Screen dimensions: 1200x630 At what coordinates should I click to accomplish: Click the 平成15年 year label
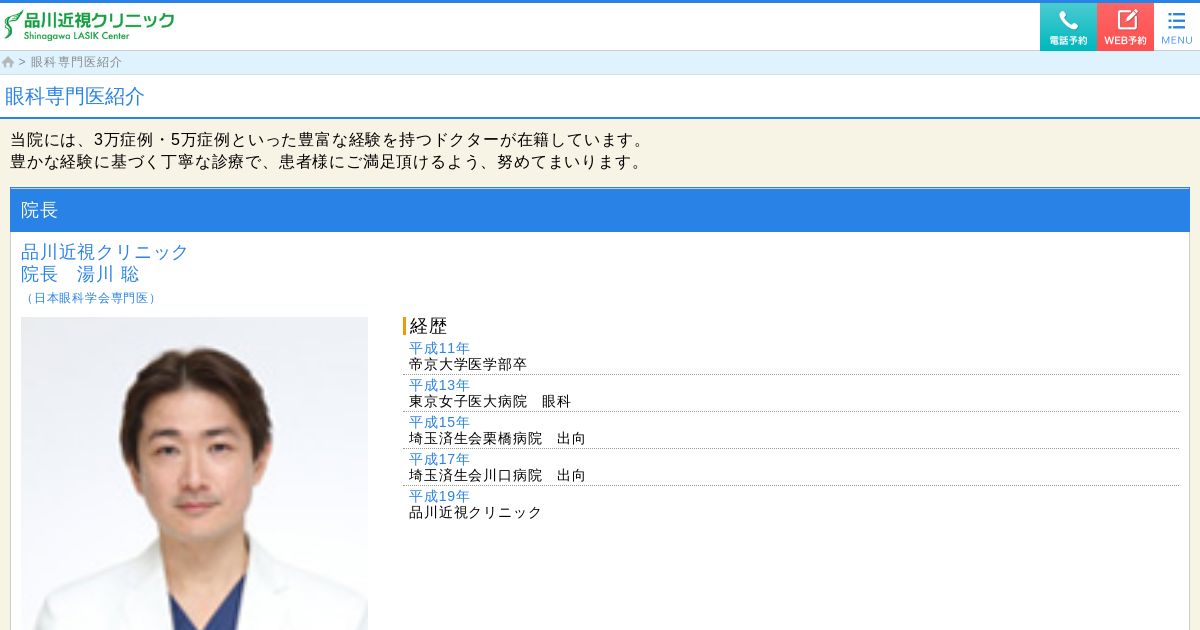point(439,422)
